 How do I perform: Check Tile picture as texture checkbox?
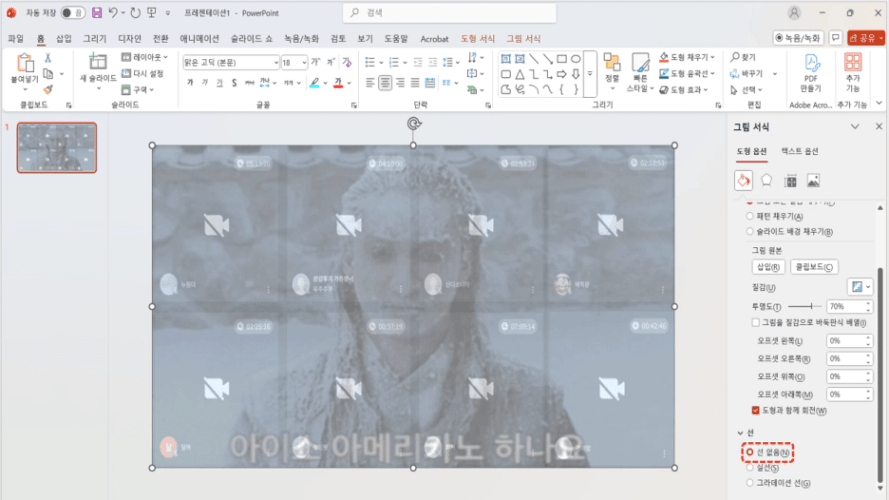point(755,322)
